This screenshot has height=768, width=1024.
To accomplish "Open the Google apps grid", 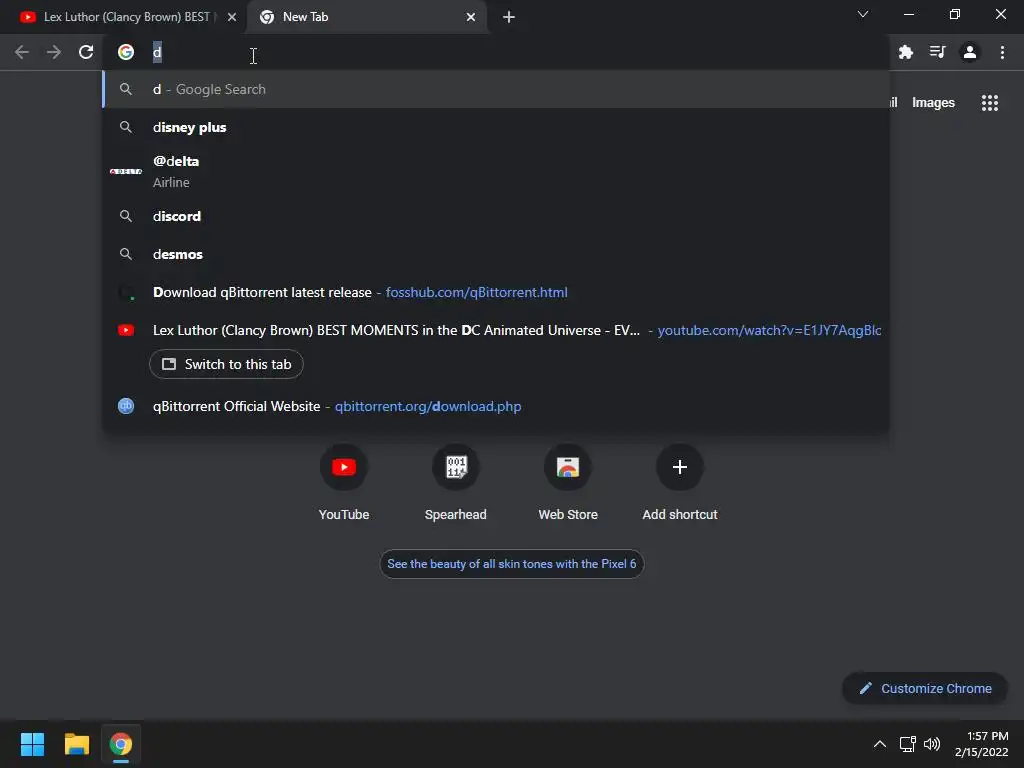I will [990, 103].
